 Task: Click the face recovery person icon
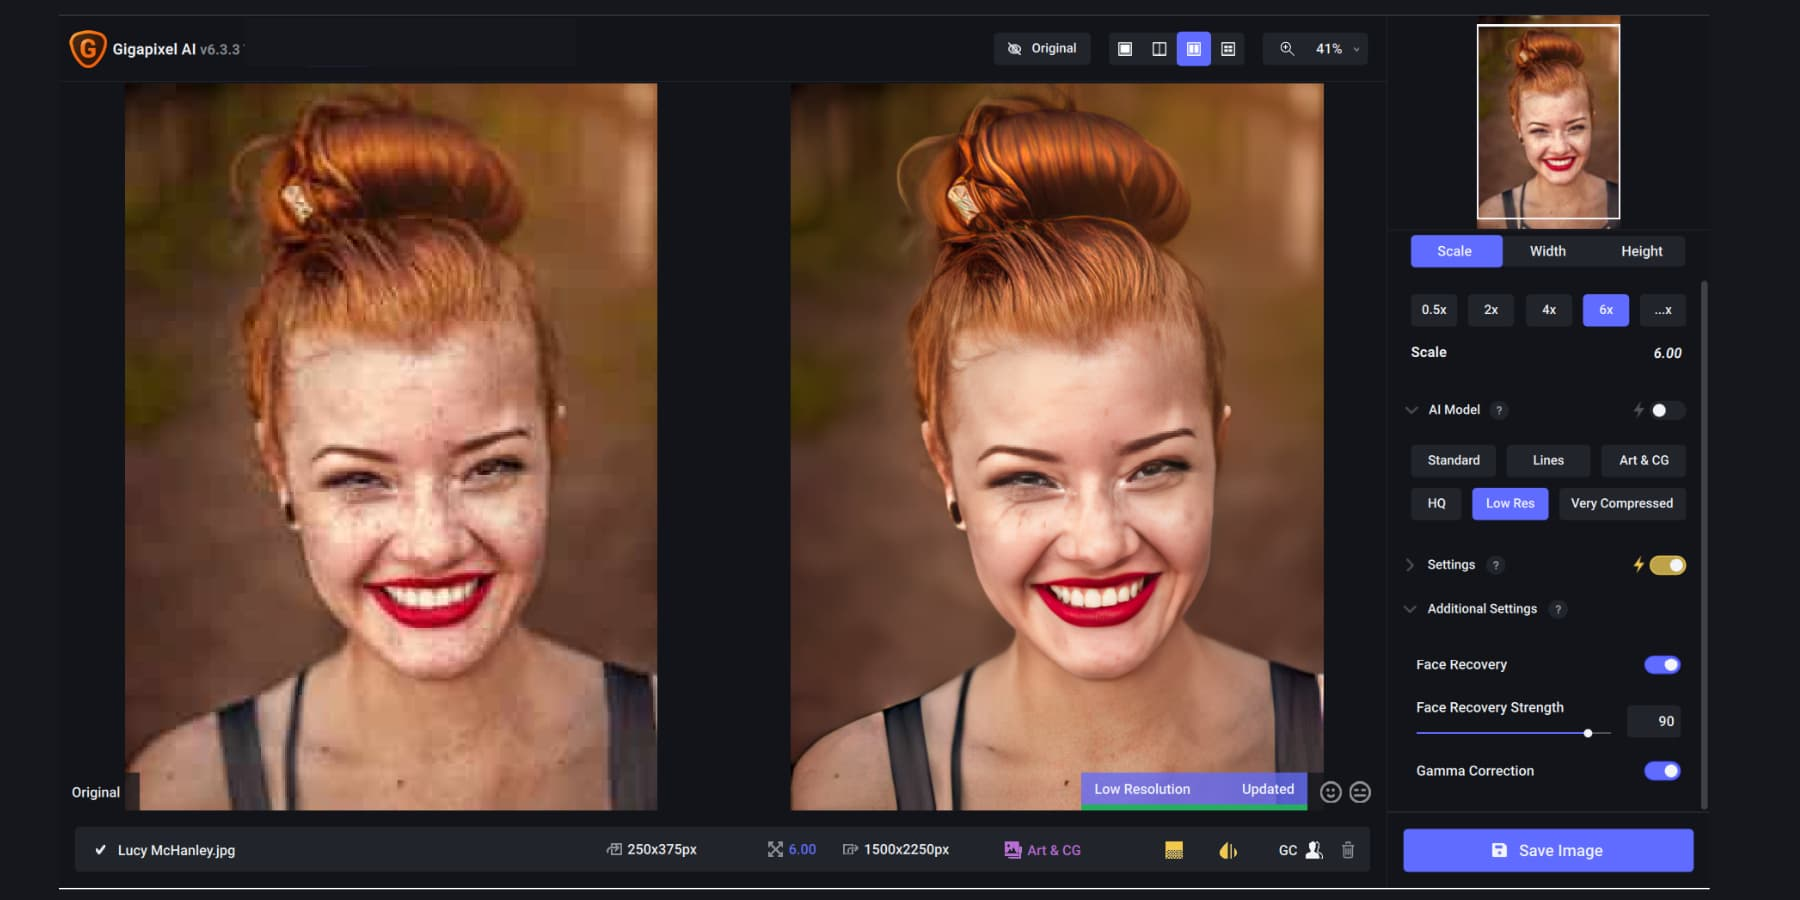1315,850
